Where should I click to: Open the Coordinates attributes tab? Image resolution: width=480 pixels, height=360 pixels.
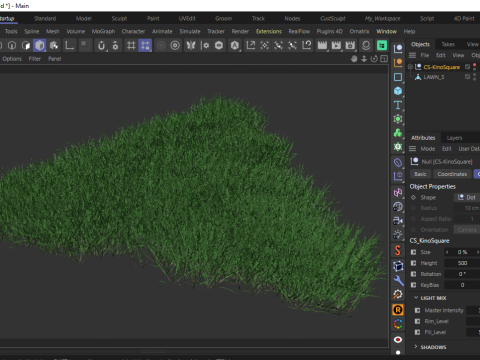(452, 174)
